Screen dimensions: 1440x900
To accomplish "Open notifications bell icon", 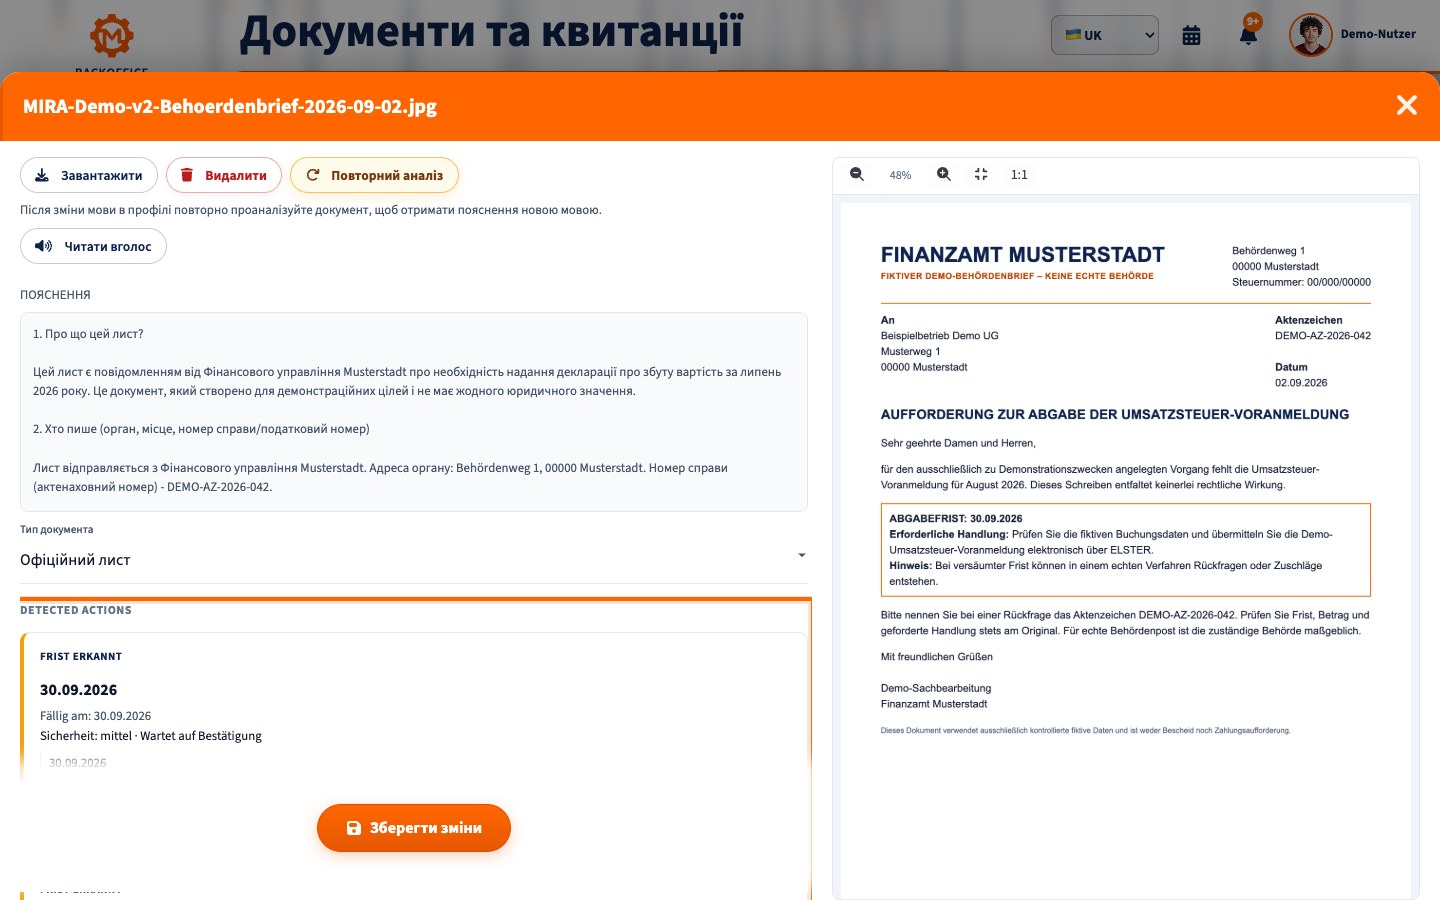I will pos(1248,35).
